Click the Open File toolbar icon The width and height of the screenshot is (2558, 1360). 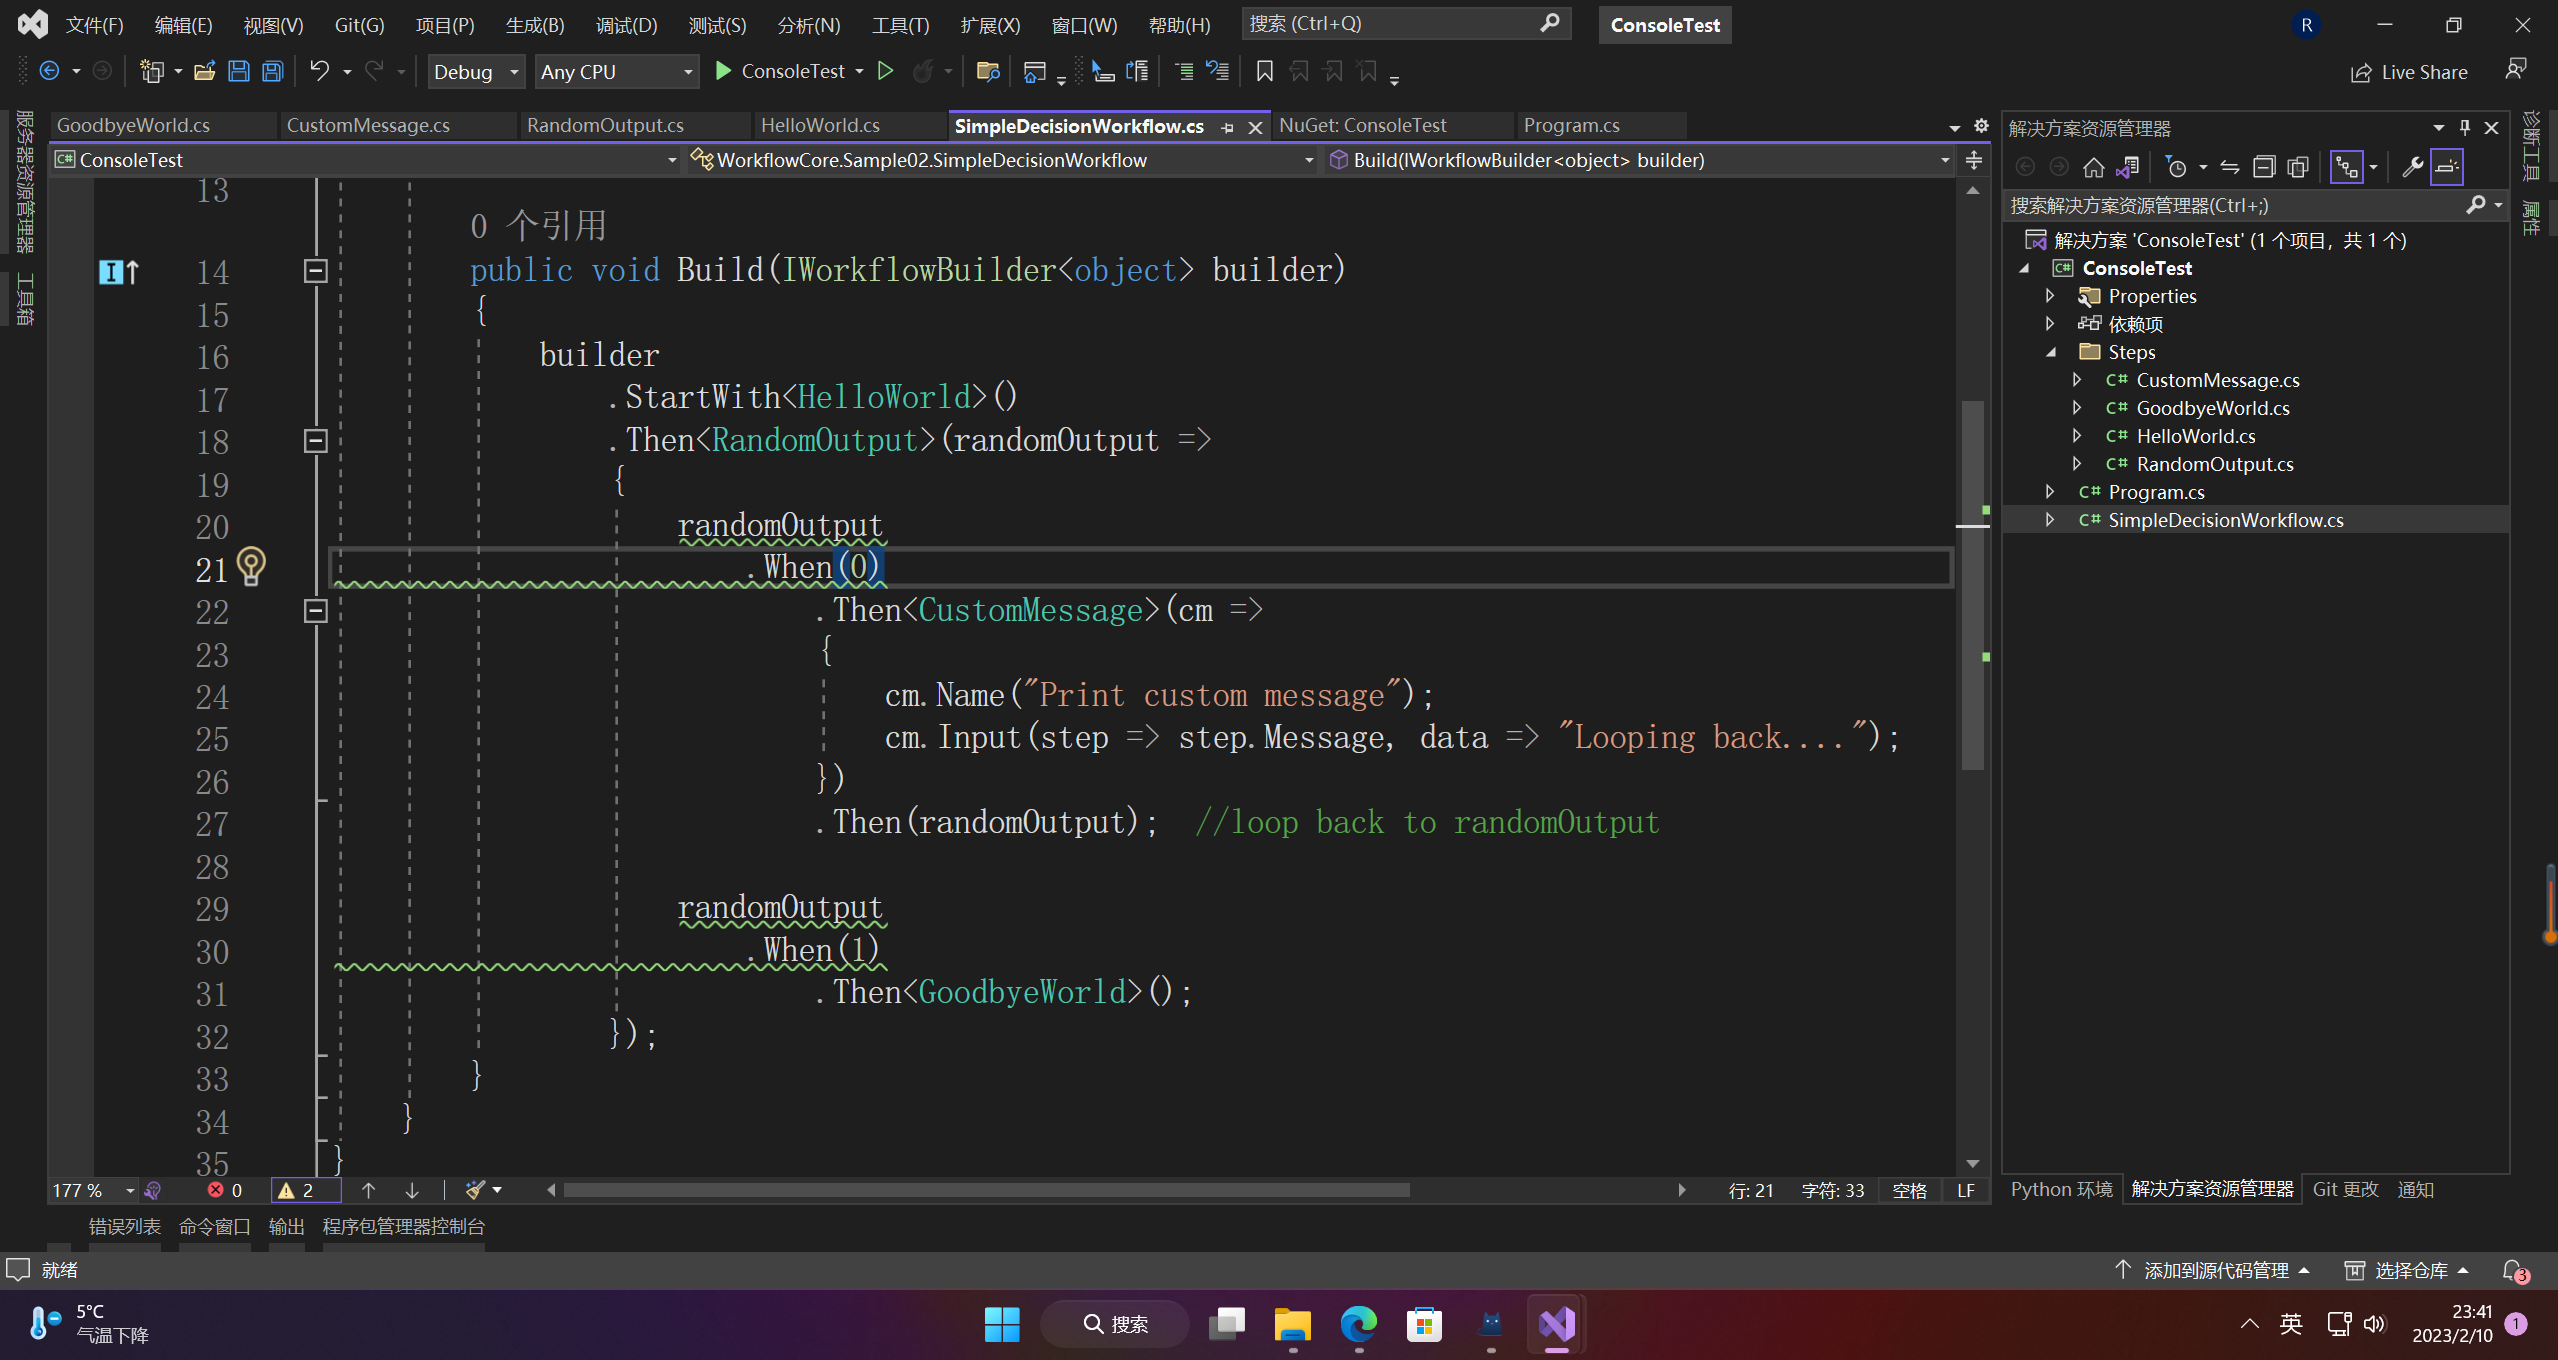tap(204, 71)
